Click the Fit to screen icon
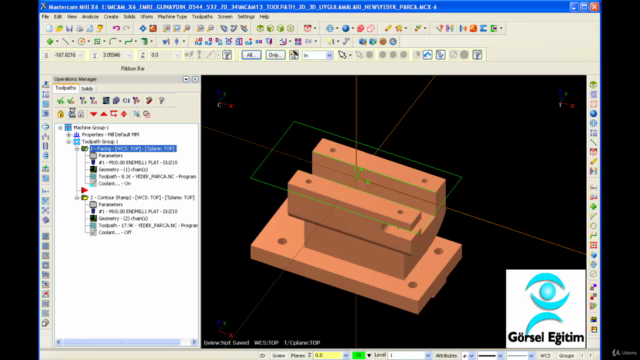Viewport: 640px width, 360px height. pyautogui.click(x=142, y=28)
